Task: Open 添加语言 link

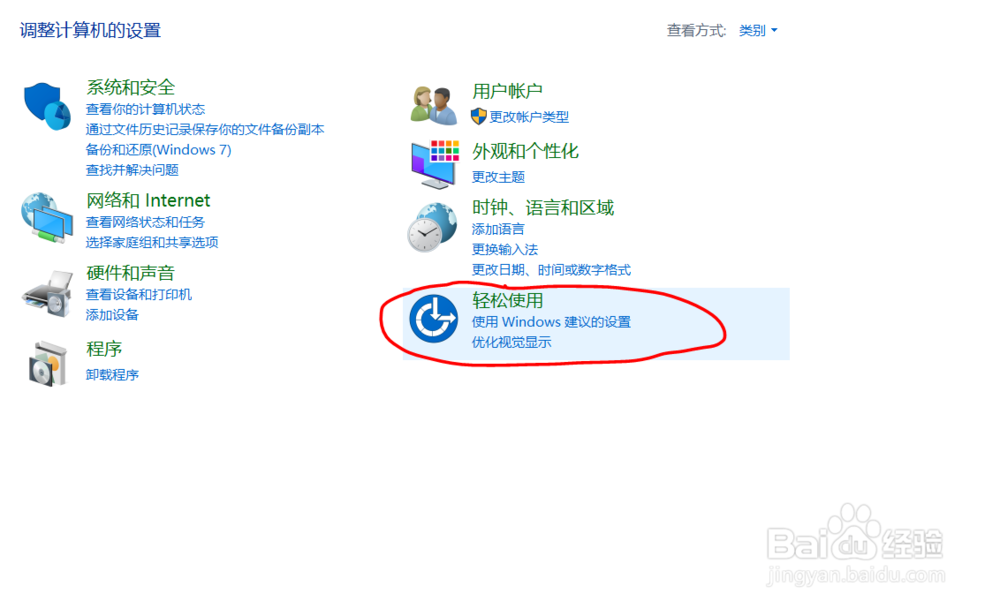Action: click(x=498, y=229)
